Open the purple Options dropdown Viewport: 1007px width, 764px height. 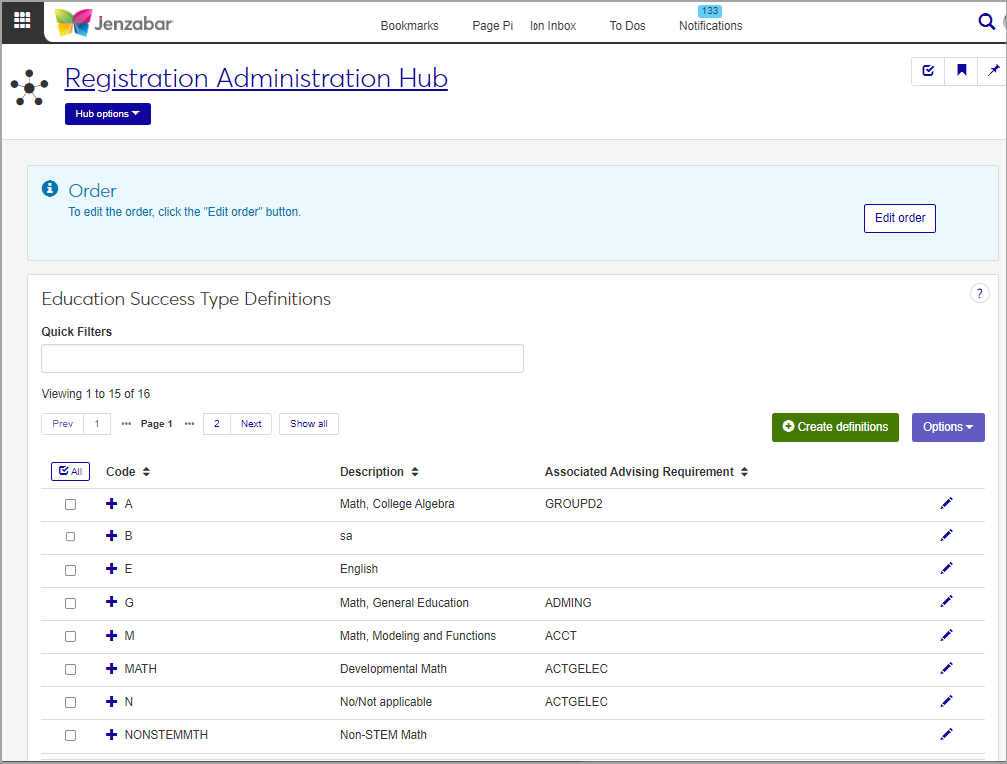coord(948,427)
